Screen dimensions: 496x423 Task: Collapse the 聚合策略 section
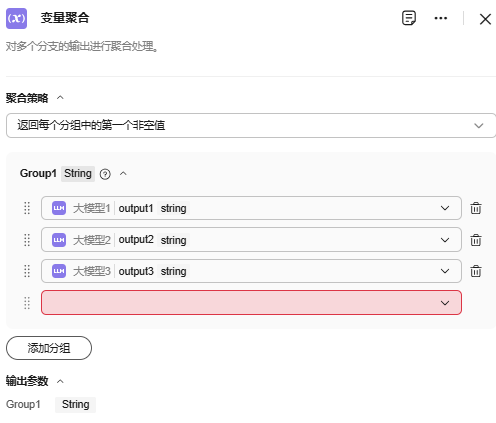60,98
